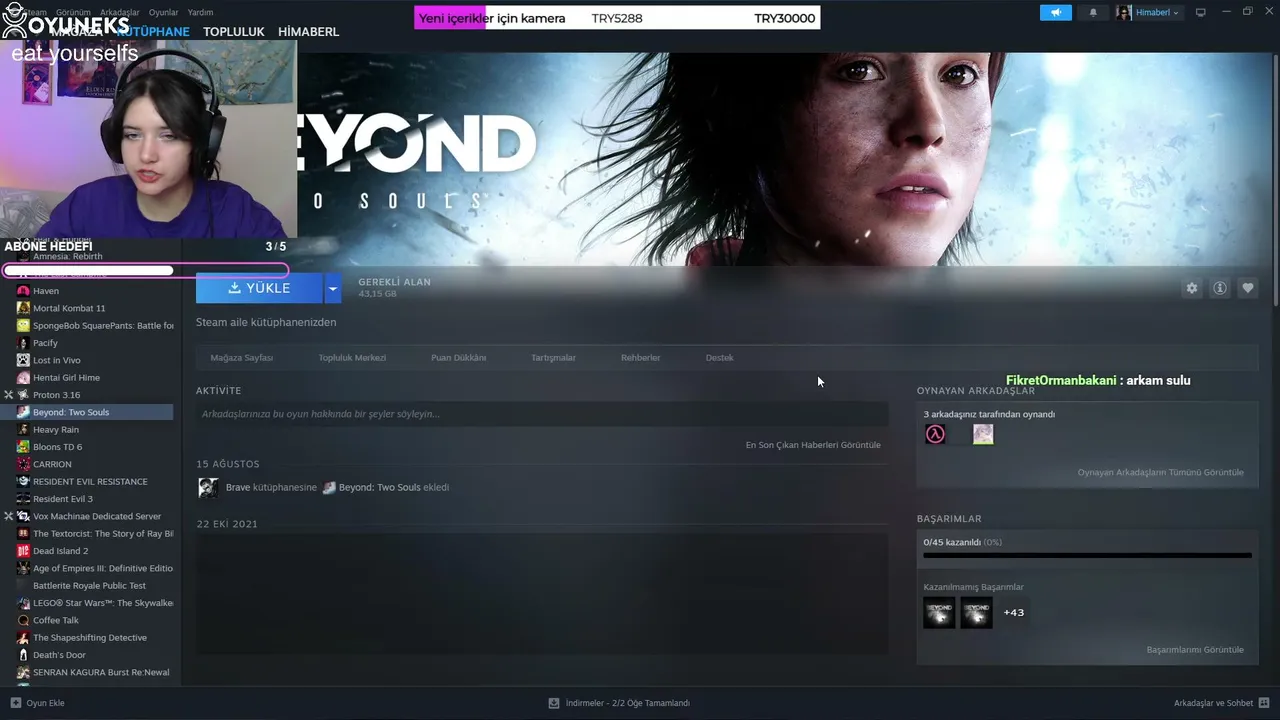Open the Tartışmalar tab
Screen dimensions: 1280x720
click(x=553, y=358)
